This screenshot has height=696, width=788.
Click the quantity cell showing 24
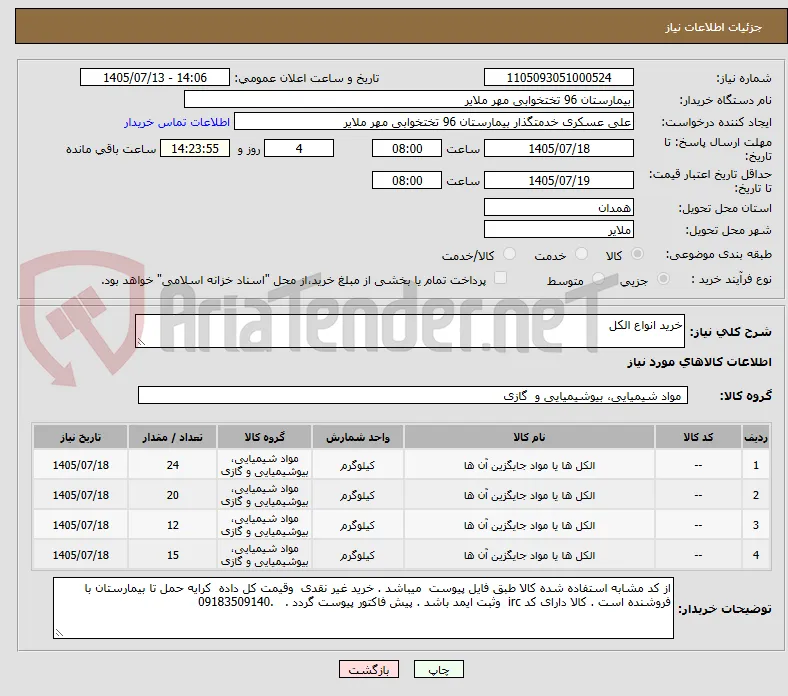pyautogui.click(x=172, y=465)
